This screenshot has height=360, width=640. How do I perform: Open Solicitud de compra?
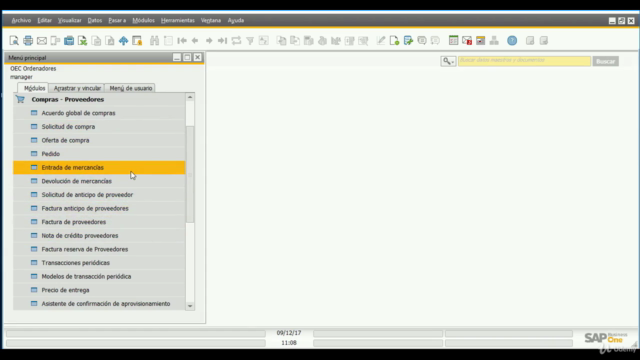(99, 127)
